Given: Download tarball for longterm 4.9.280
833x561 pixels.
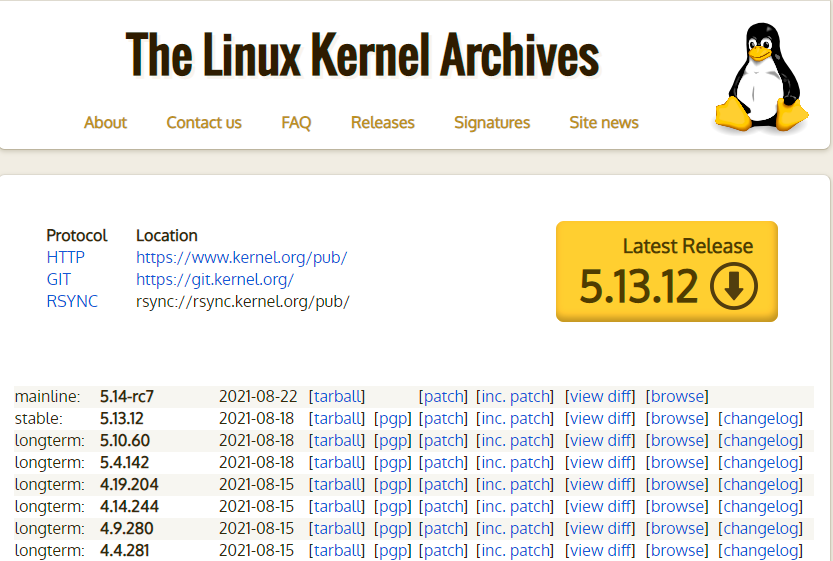Looking at the screenshot, I should (x=337, y=529).
